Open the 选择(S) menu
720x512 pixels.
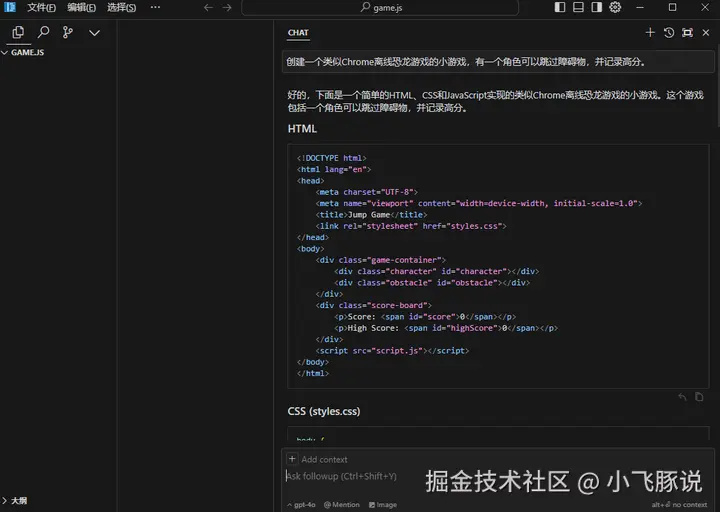pos(121,7)
